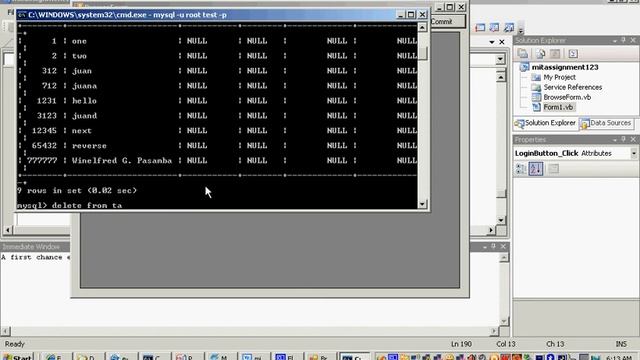Click code editor horizontal scroll left arrow
The width and height of the screenshot is (640, 360).
(x=7, y=230)
